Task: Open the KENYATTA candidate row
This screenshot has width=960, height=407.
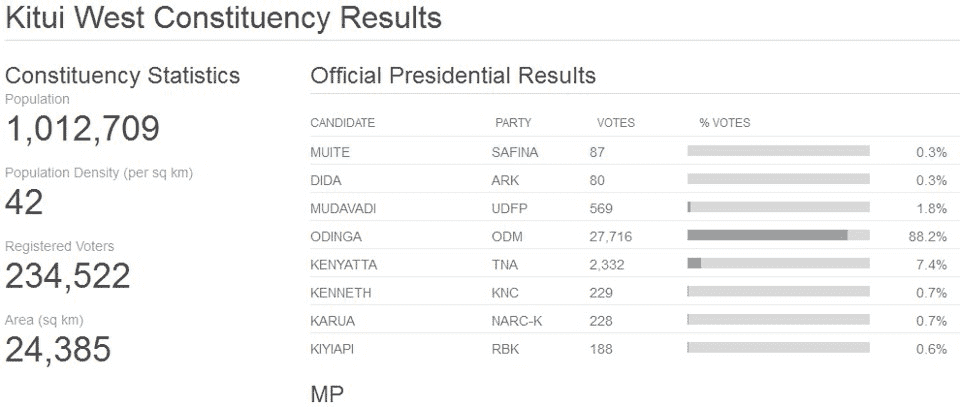Action: [x=343, y=265]
